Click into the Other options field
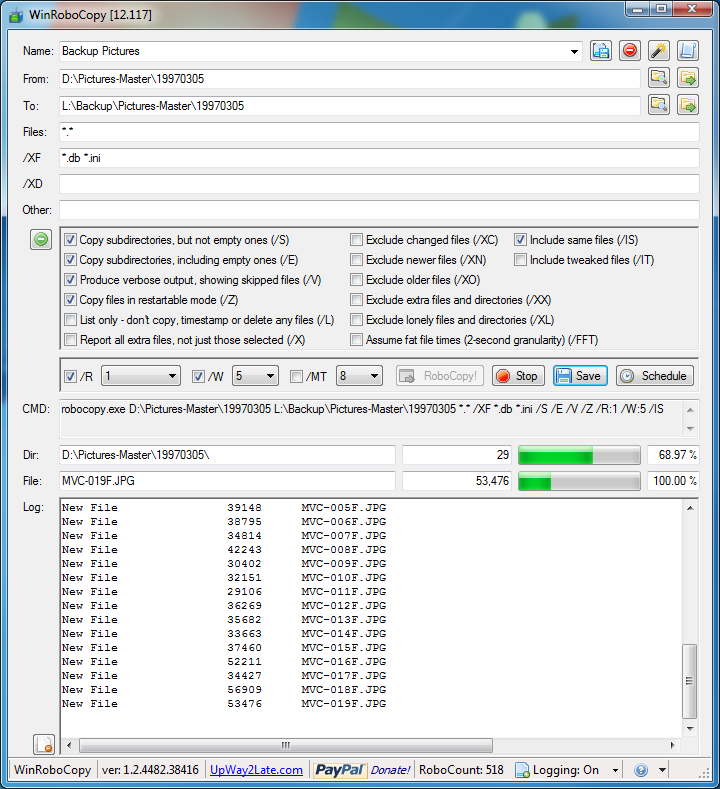This screenshot has width=720, height=789. point(379,210)
